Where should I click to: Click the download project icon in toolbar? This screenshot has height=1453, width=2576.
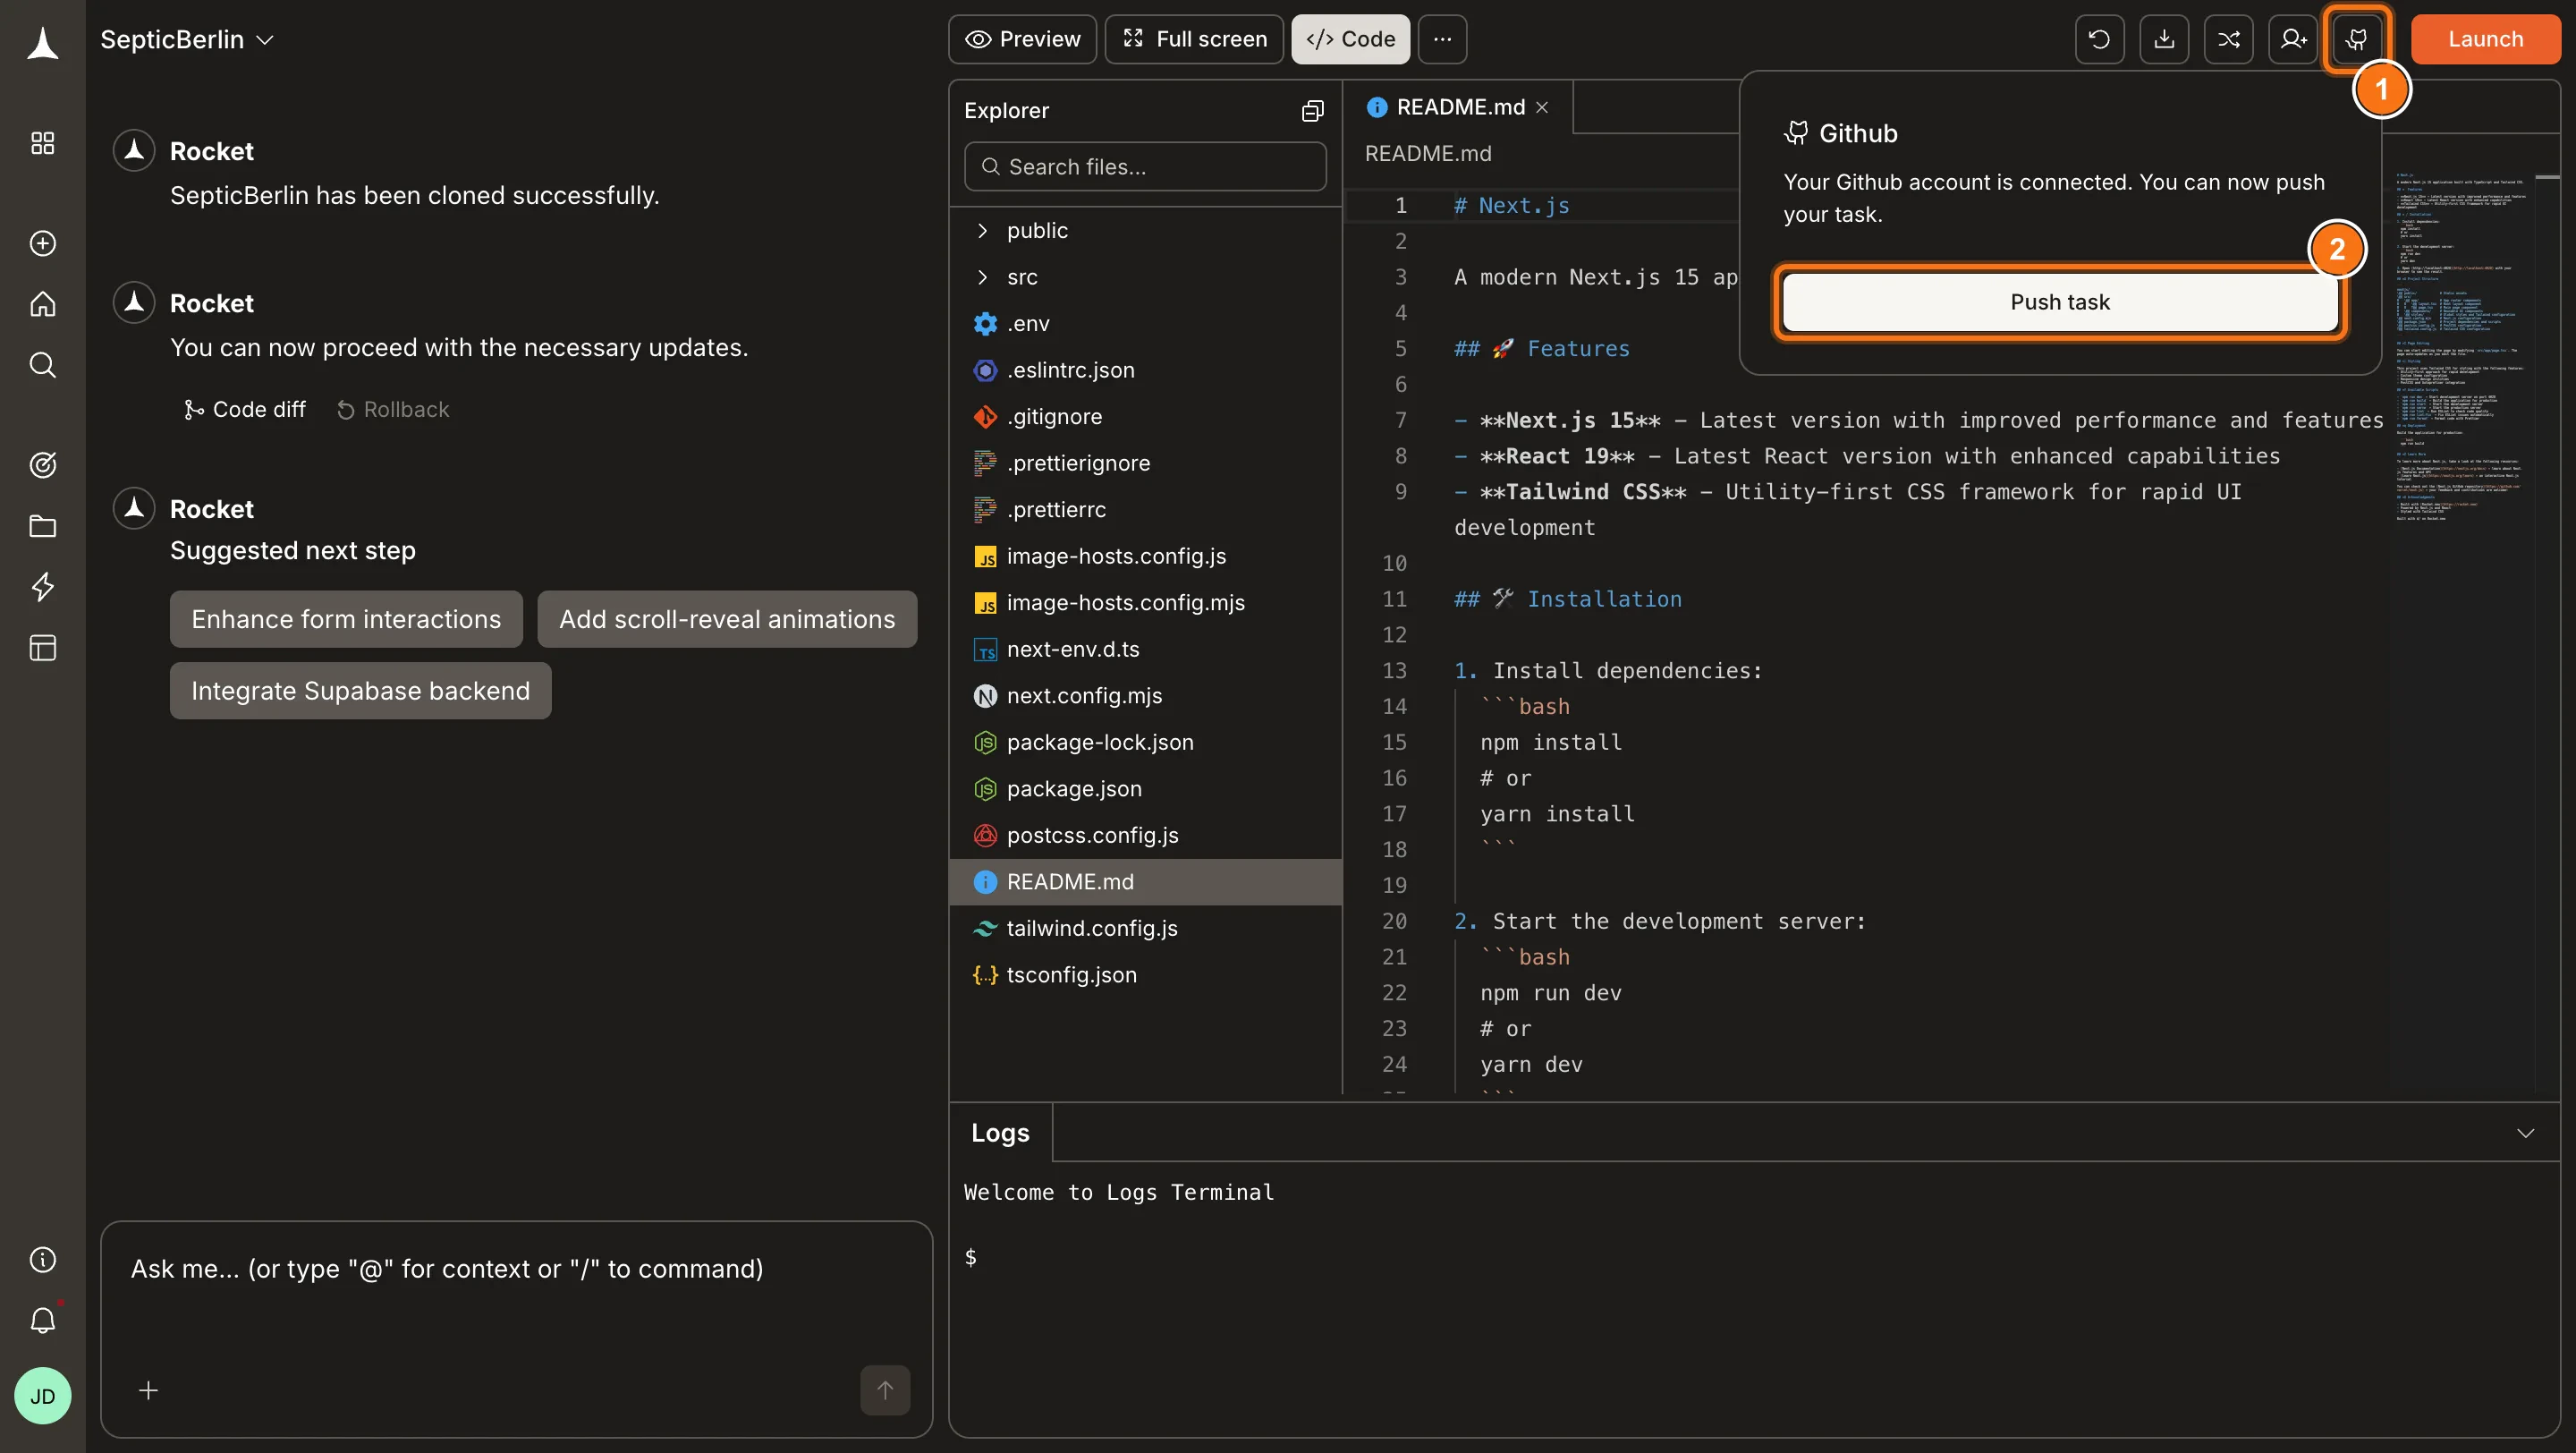pyautogui.click(x=2164, y=39)
